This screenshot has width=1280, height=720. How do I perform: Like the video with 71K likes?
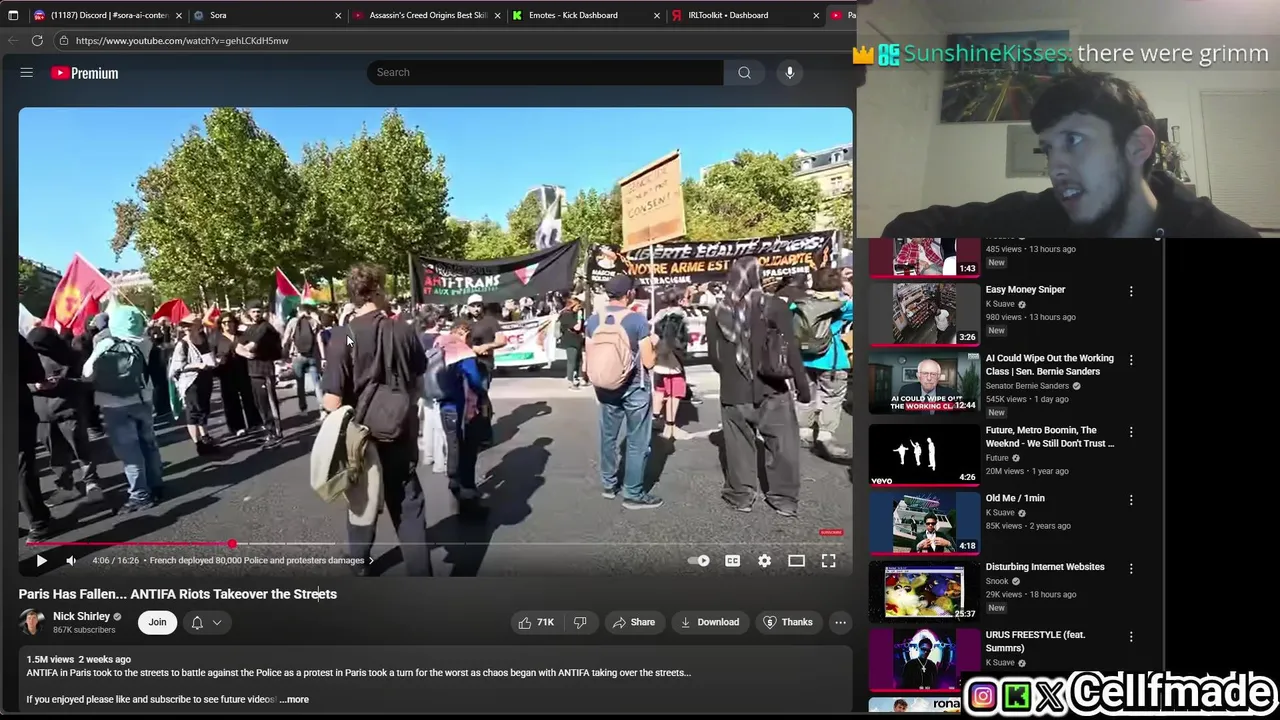[x=537, y=622]
